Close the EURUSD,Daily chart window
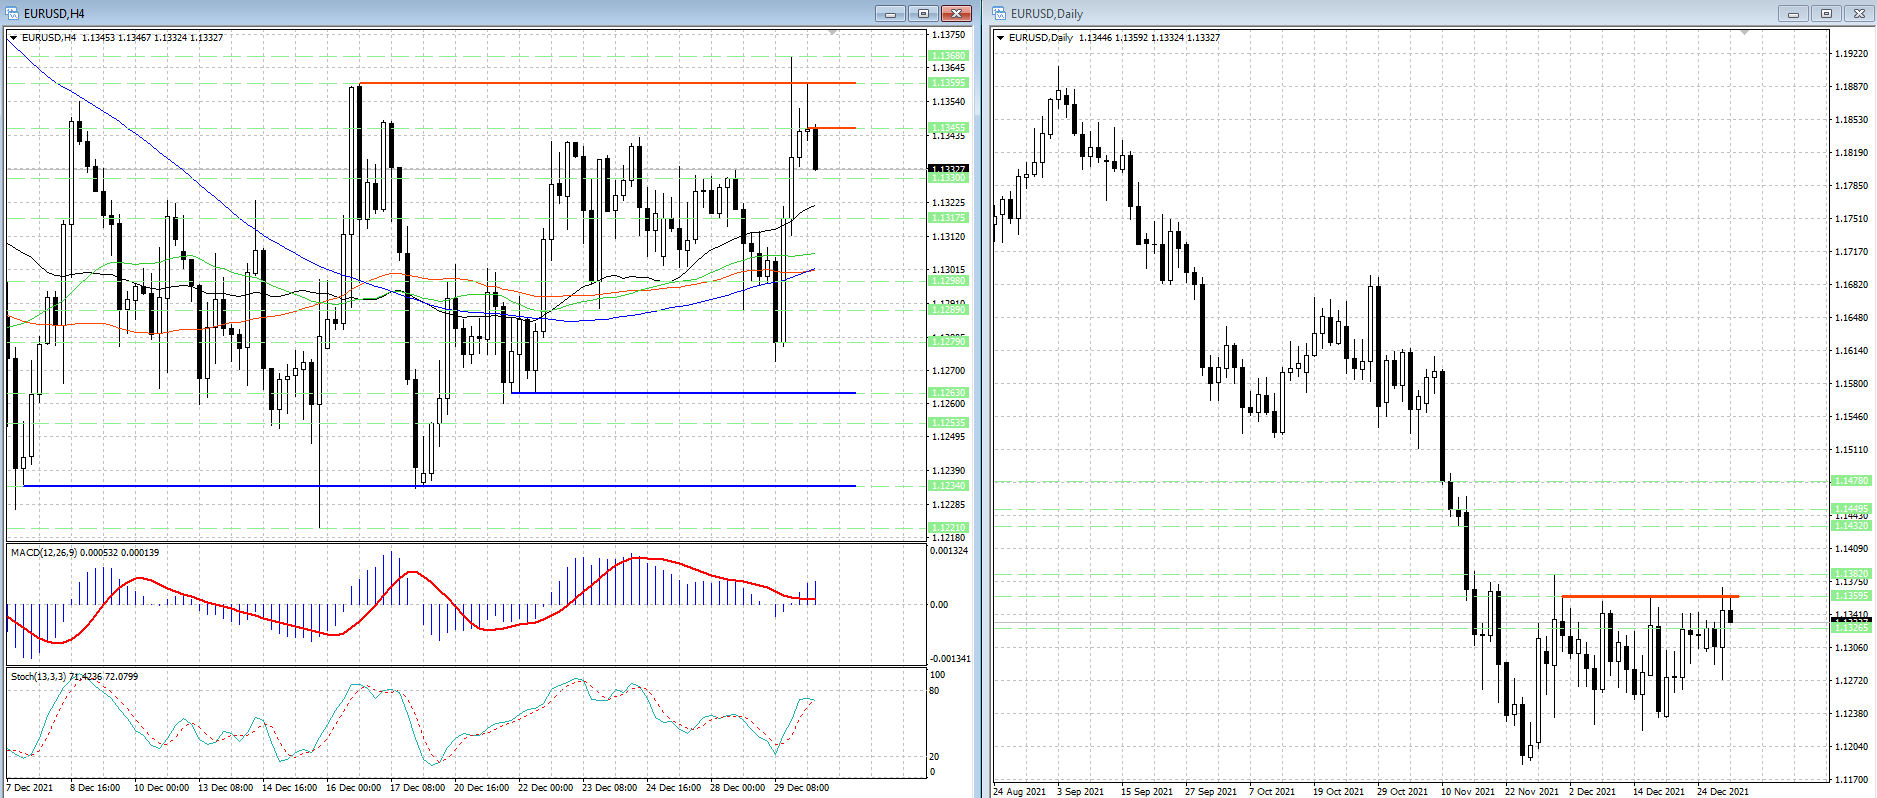 coord(1859,13)
